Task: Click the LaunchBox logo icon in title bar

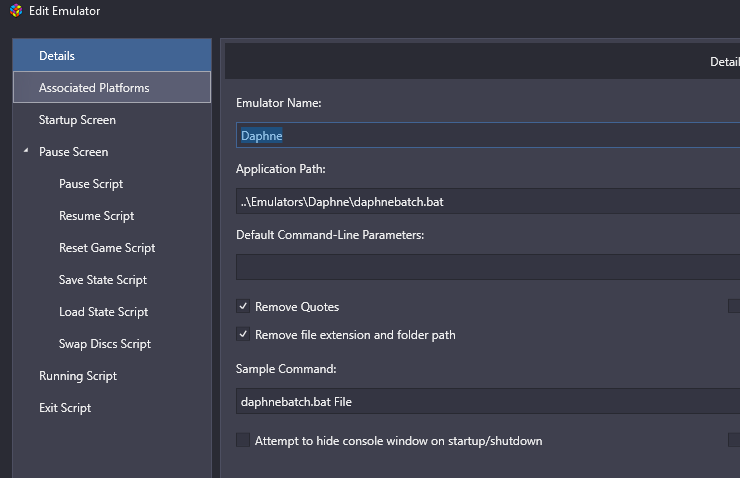Action: coord(16,10)
